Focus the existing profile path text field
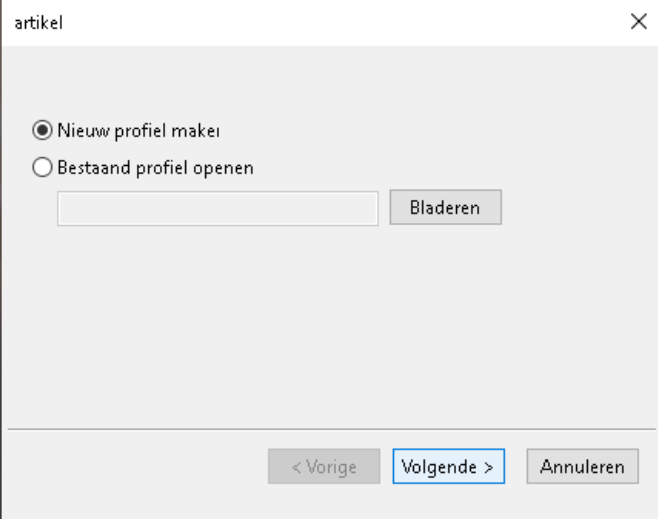658x519 pixels. [217, 208]
